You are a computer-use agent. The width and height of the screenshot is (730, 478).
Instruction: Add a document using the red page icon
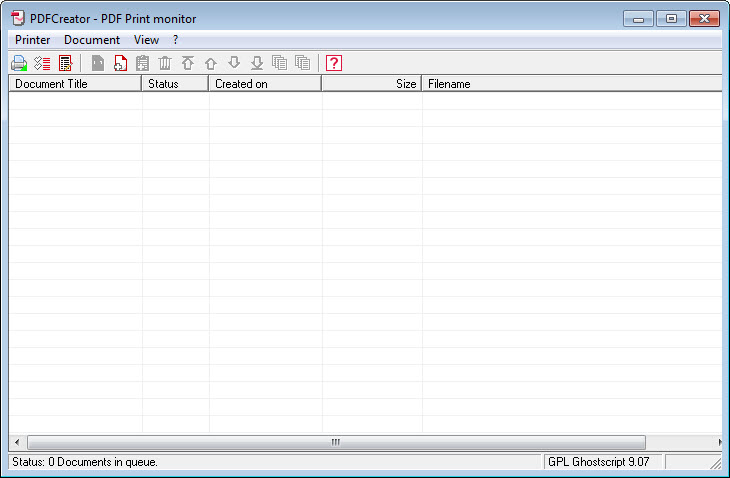coord(121,63)
